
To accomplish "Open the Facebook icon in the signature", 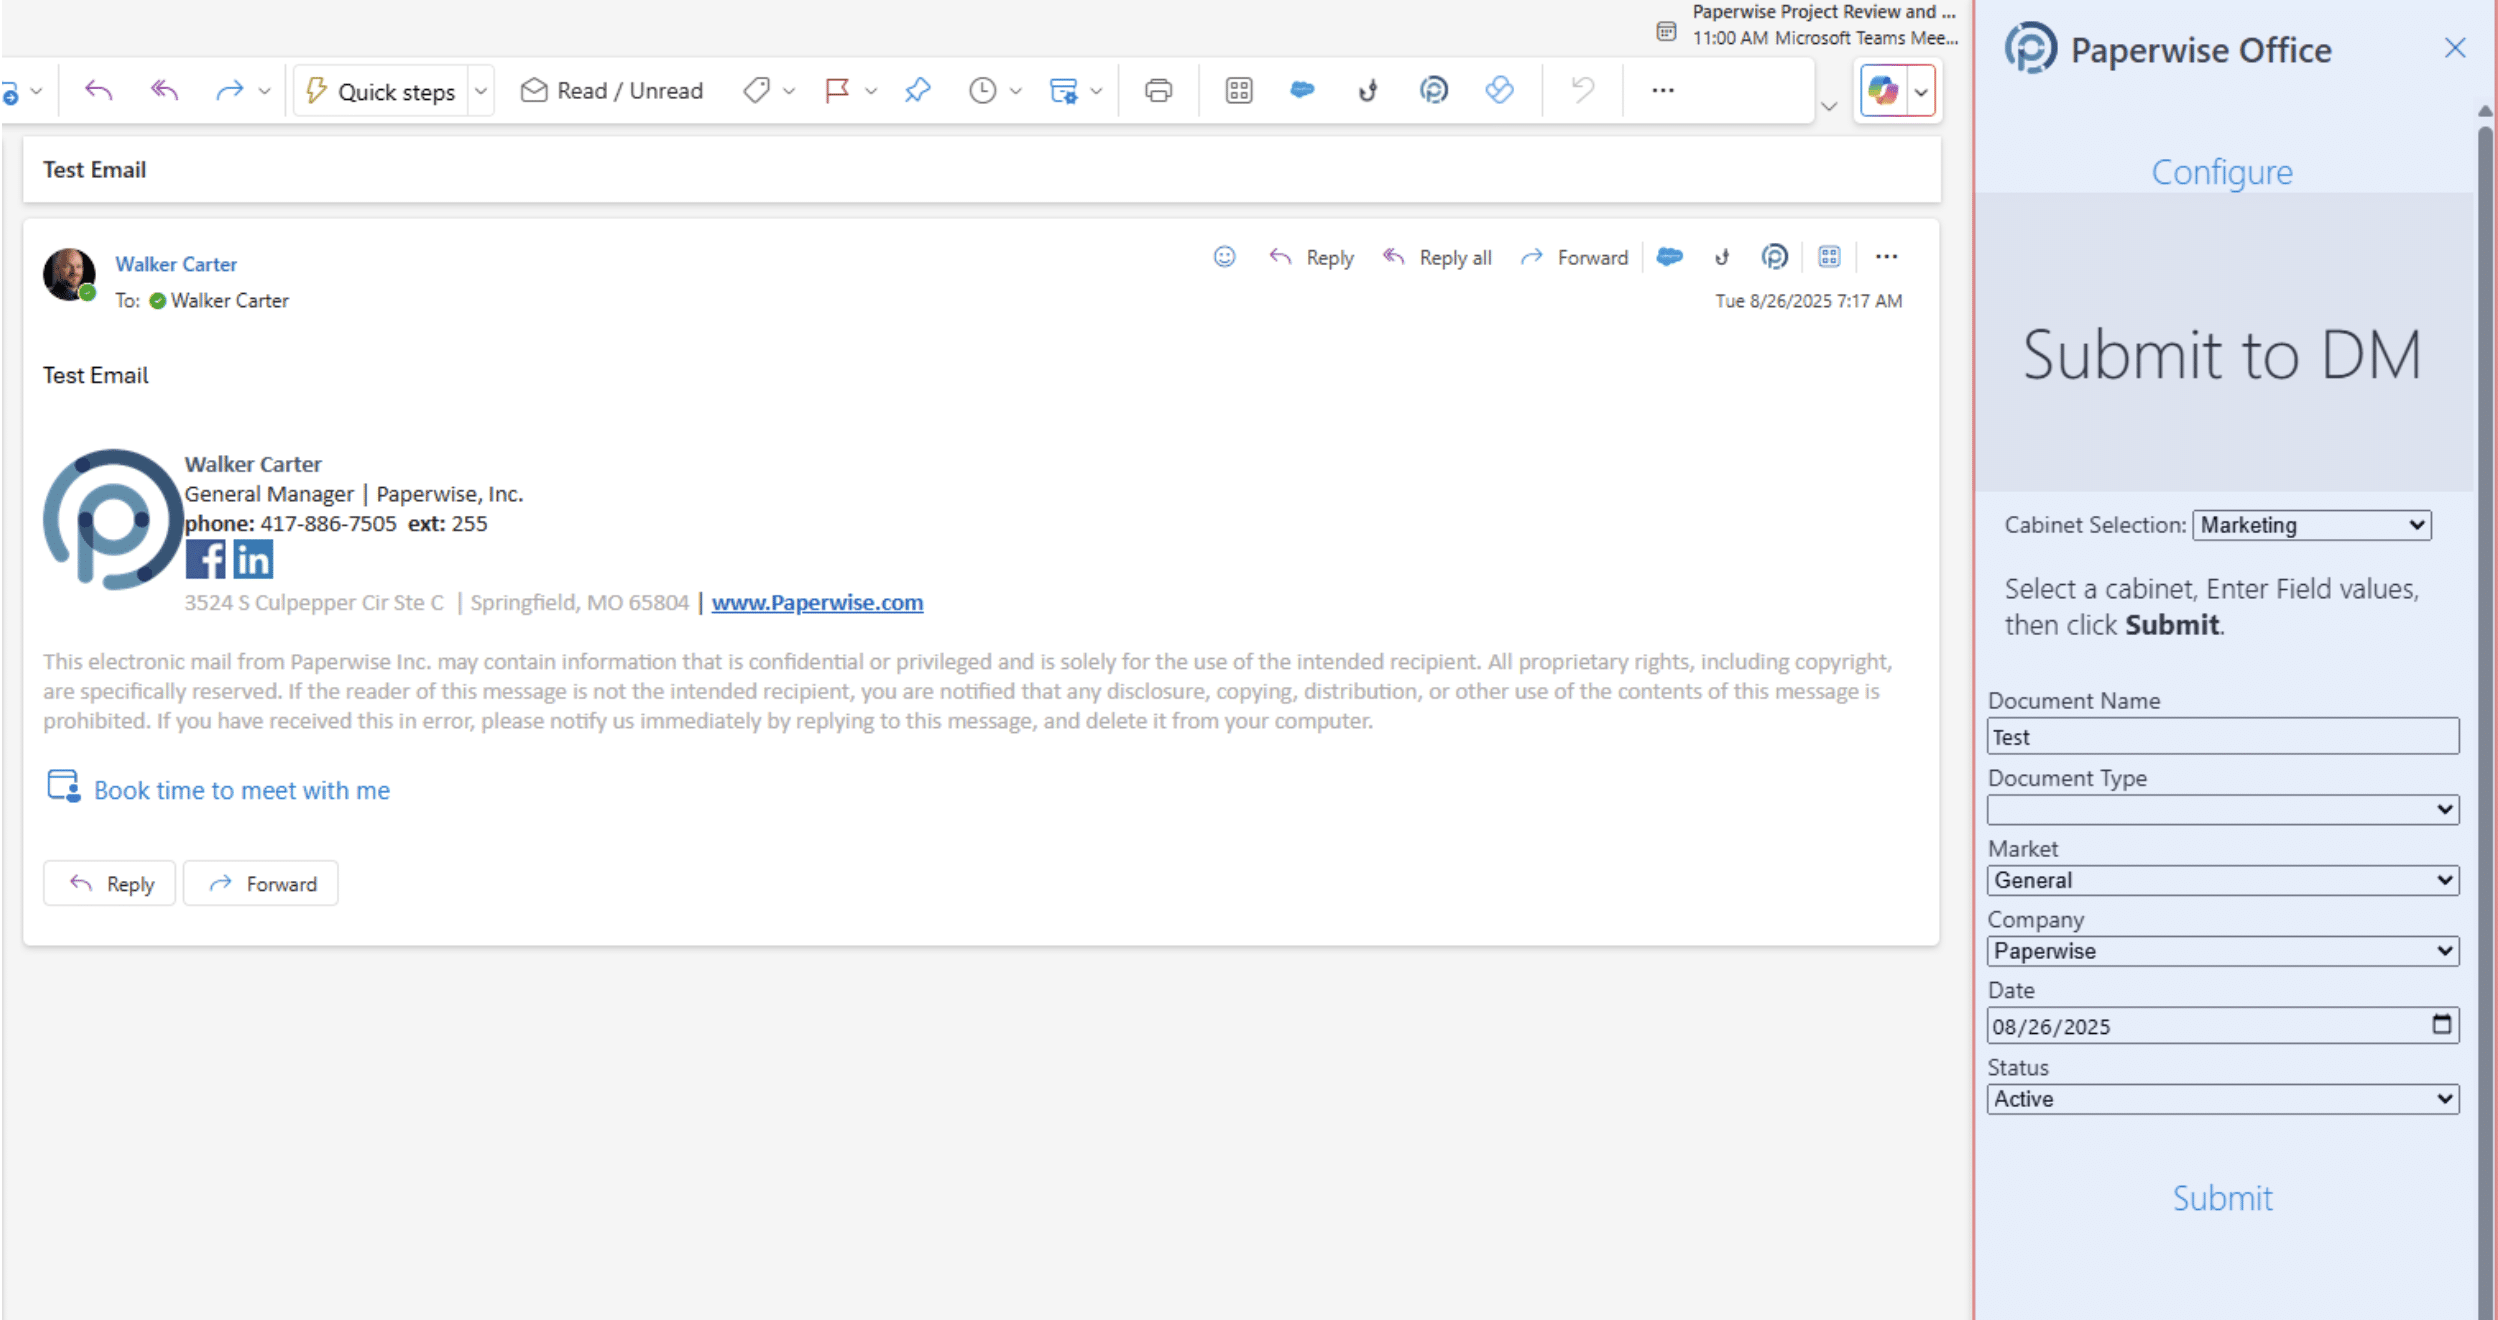I will coord(205,560).
